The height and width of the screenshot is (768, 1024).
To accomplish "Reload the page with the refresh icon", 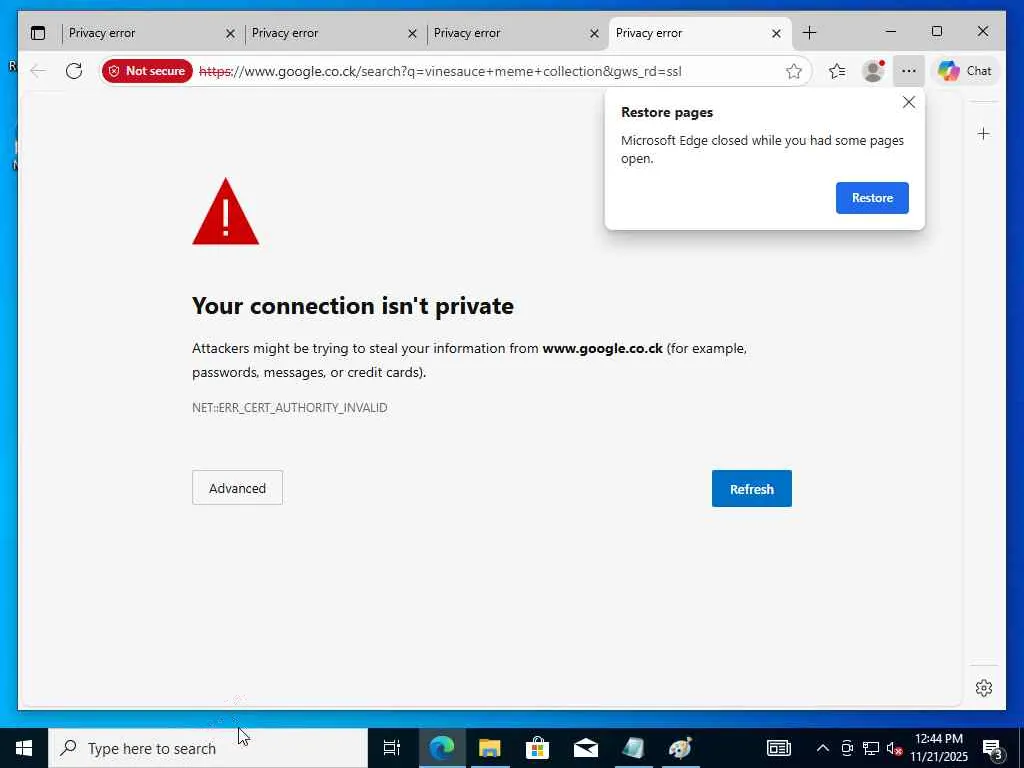I will coord(74,71).
